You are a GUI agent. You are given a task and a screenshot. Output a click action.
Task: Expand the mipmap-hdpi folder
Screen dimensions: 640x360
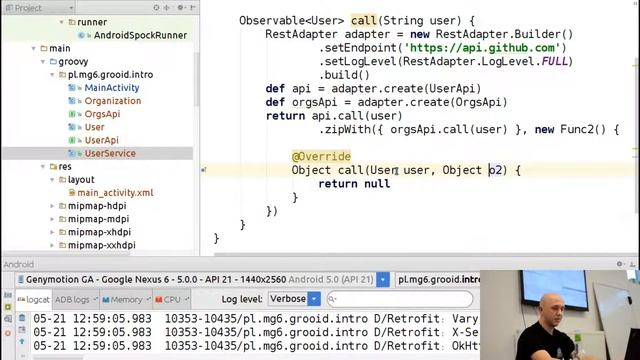coord(52,206)
